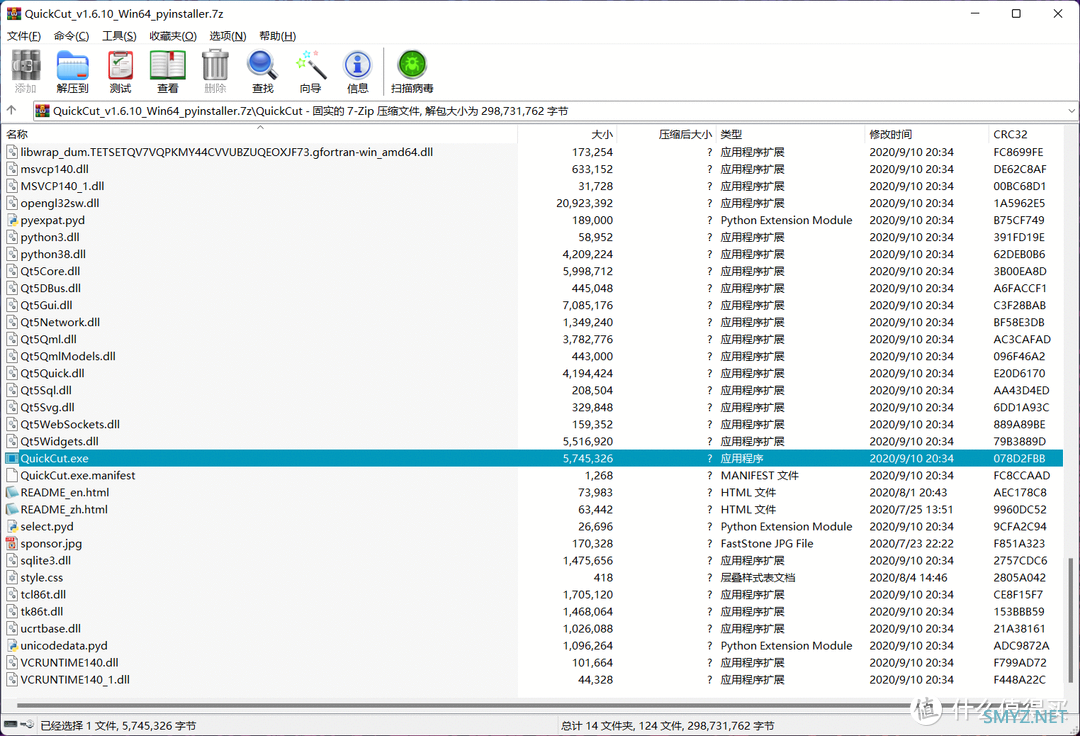This screenshot has height=736, width=1080.
Task: Sort by Packed Size (压缩后大小) header
Action: click(666, 134)
